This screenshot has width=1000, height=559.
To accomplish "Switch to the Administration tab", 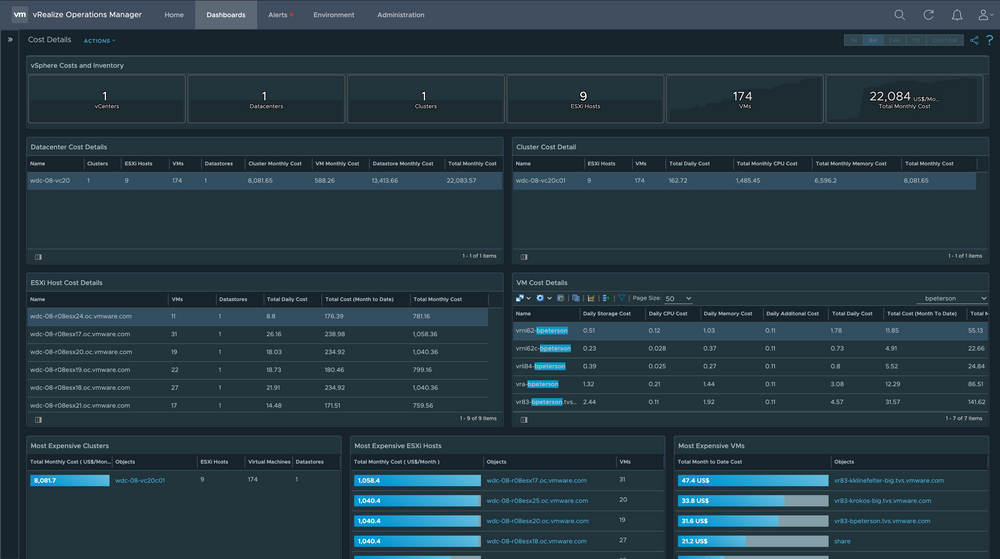I will click(400, 15).
